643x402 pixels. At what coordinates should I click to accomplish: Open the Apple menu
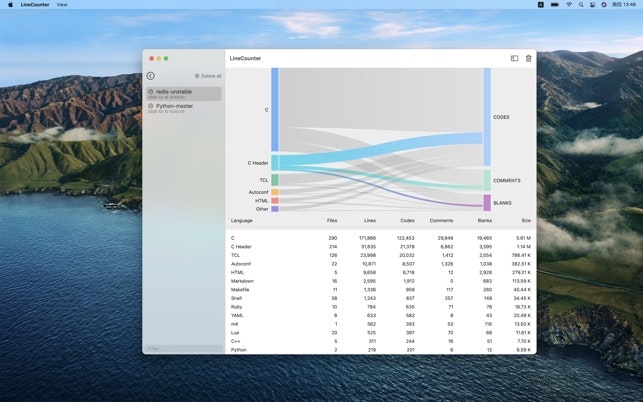click(11, 5)
